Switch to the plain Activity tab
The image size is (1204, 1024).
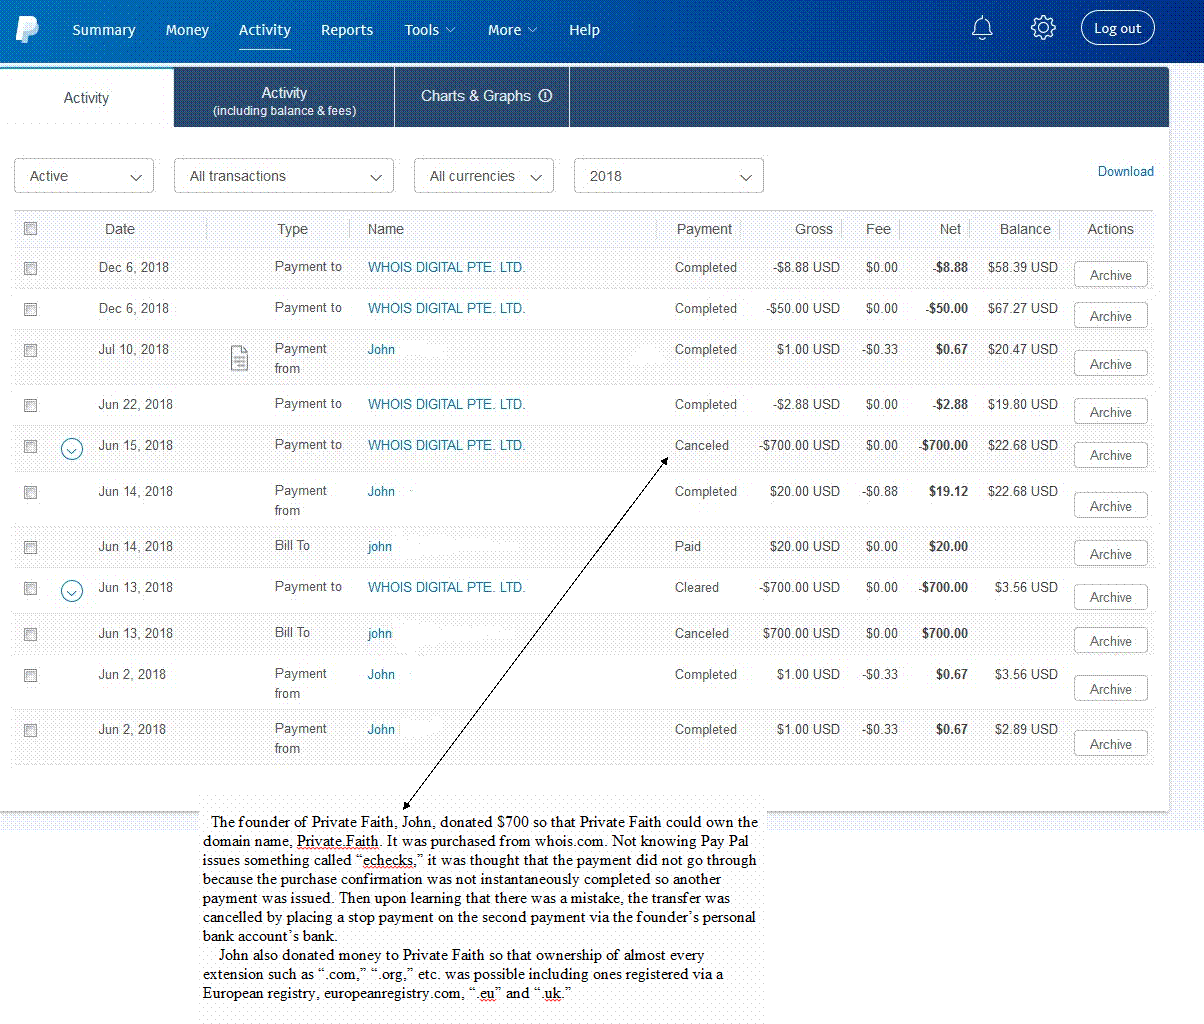87,97
